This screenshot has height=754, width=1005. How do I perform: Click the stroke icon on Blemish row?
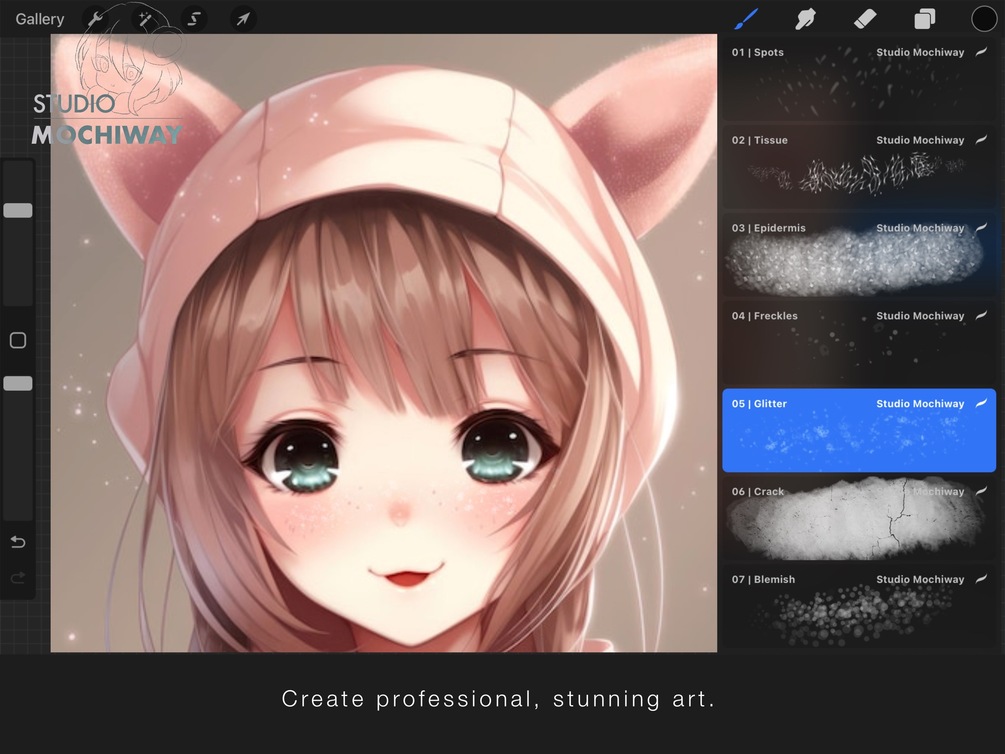[981, 579]
